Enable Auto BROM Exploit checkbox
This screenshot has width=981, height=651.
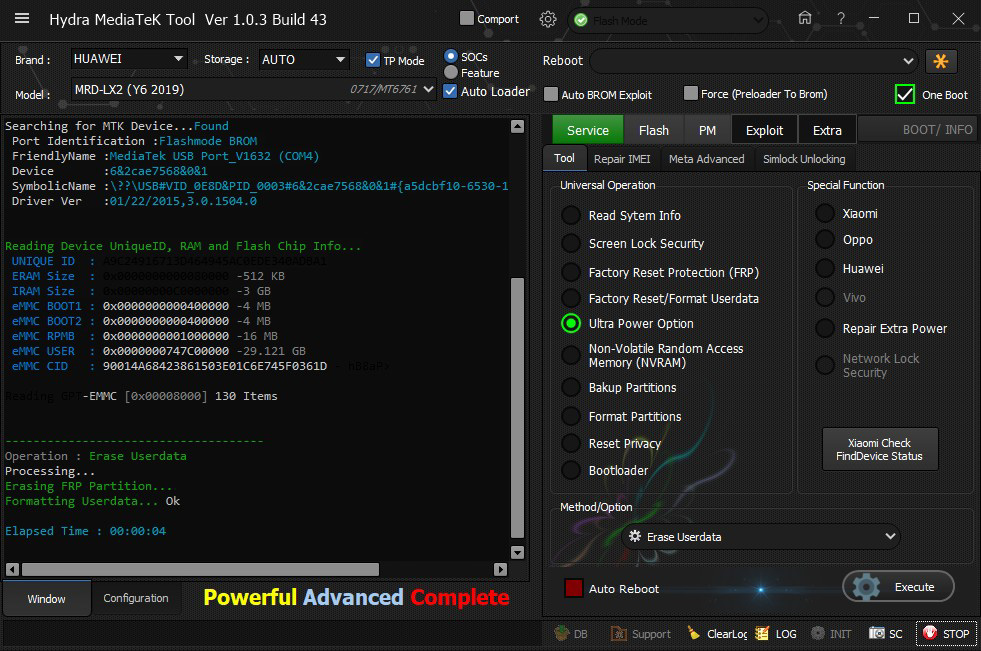click(x=551, y=94)
